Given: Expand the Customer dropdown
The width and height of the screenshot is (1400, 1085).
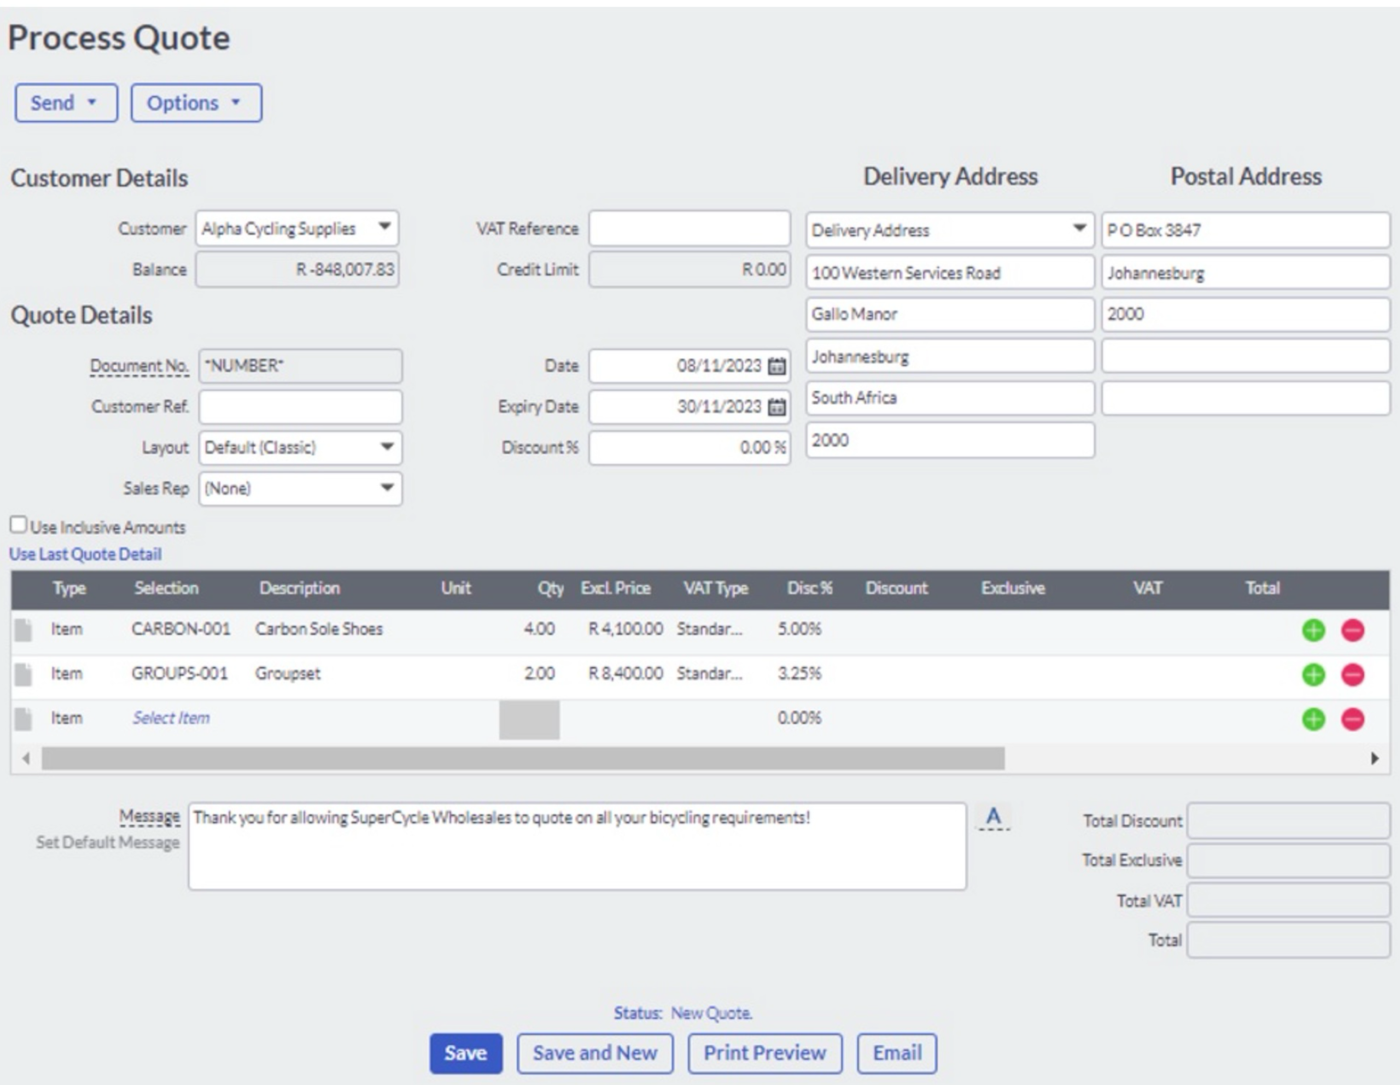Looking at the screenshot, I should (384, 228).
